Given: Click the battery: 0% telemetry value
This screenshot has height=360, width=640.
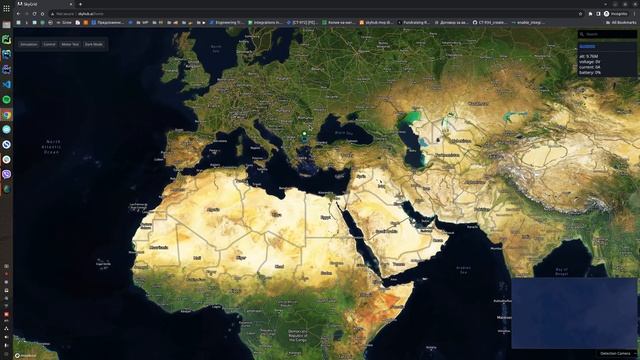Looking at the screenshot, I should click(590, 72).
